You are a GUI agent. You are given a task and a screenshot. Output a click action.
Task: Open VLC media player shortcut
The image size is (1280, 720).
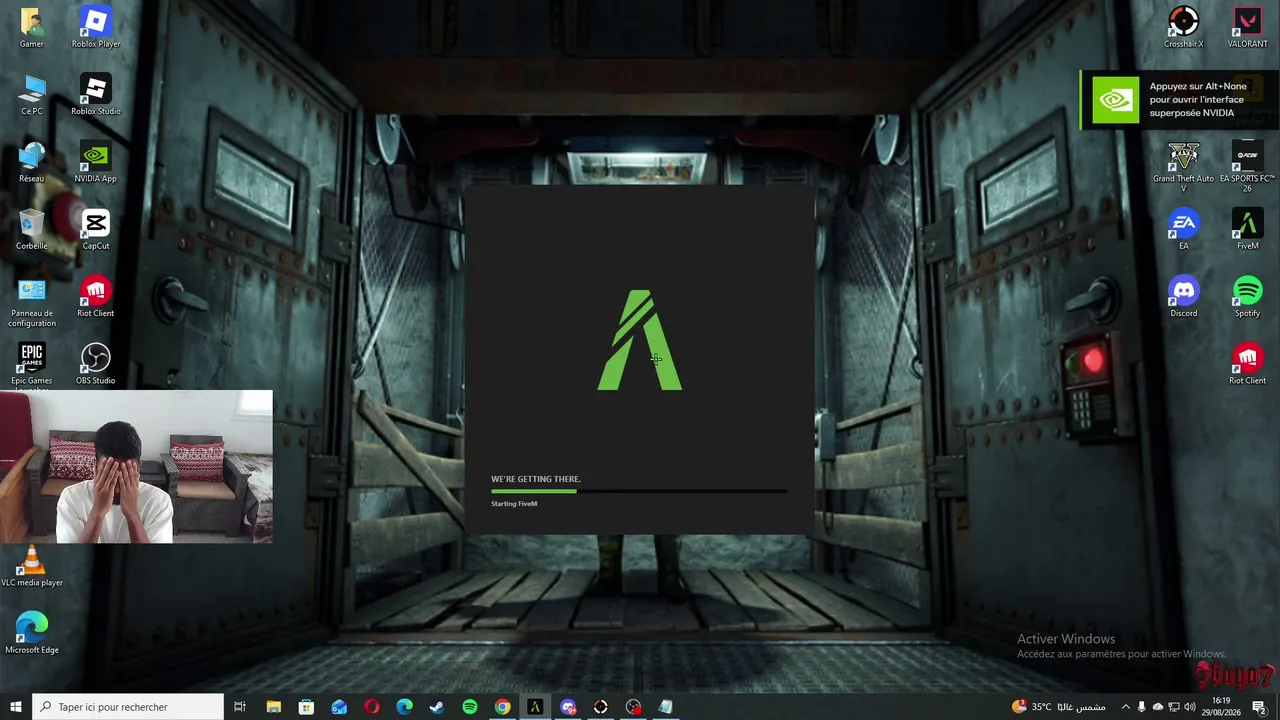(x=32, y=566)
